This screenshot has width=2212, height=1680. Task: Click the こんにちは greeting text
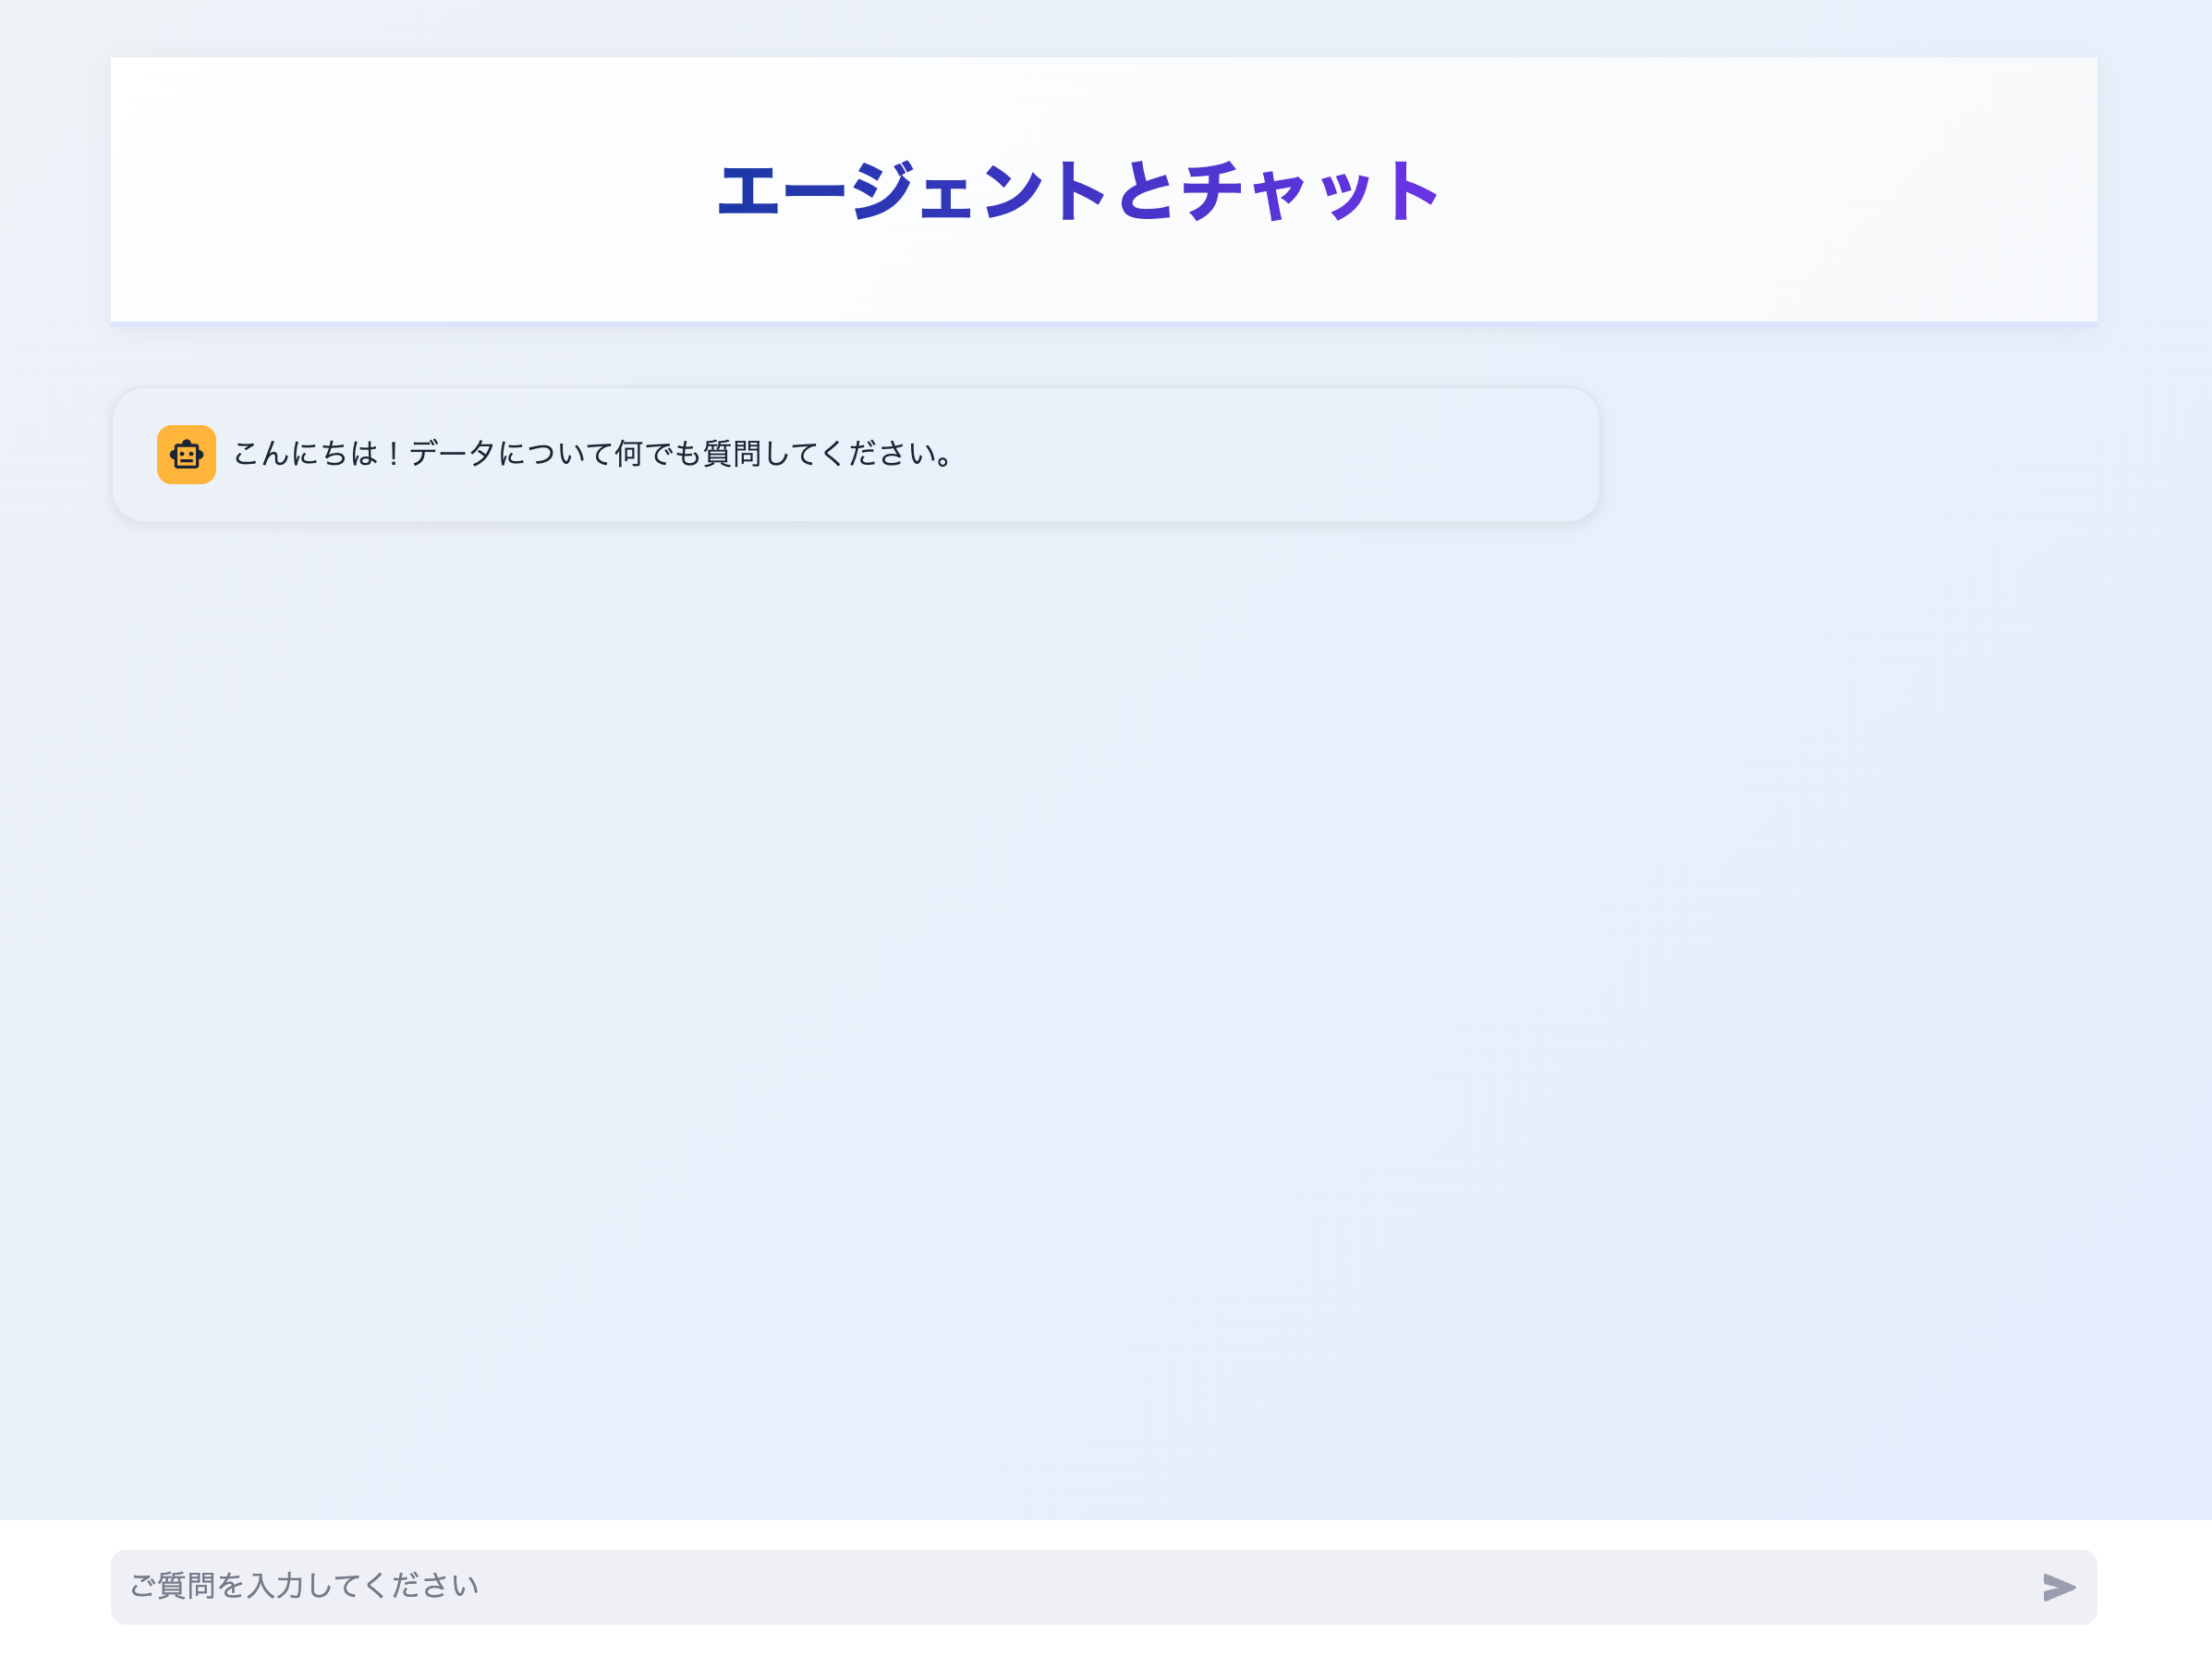[592, 454]
